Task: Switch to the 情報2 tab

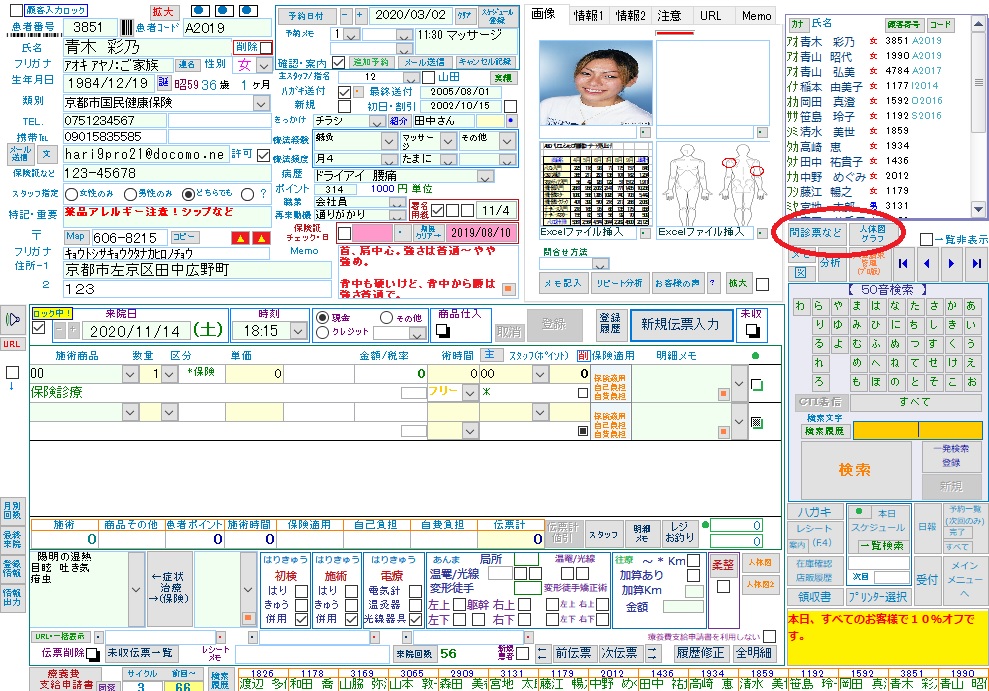Action: 631,16
